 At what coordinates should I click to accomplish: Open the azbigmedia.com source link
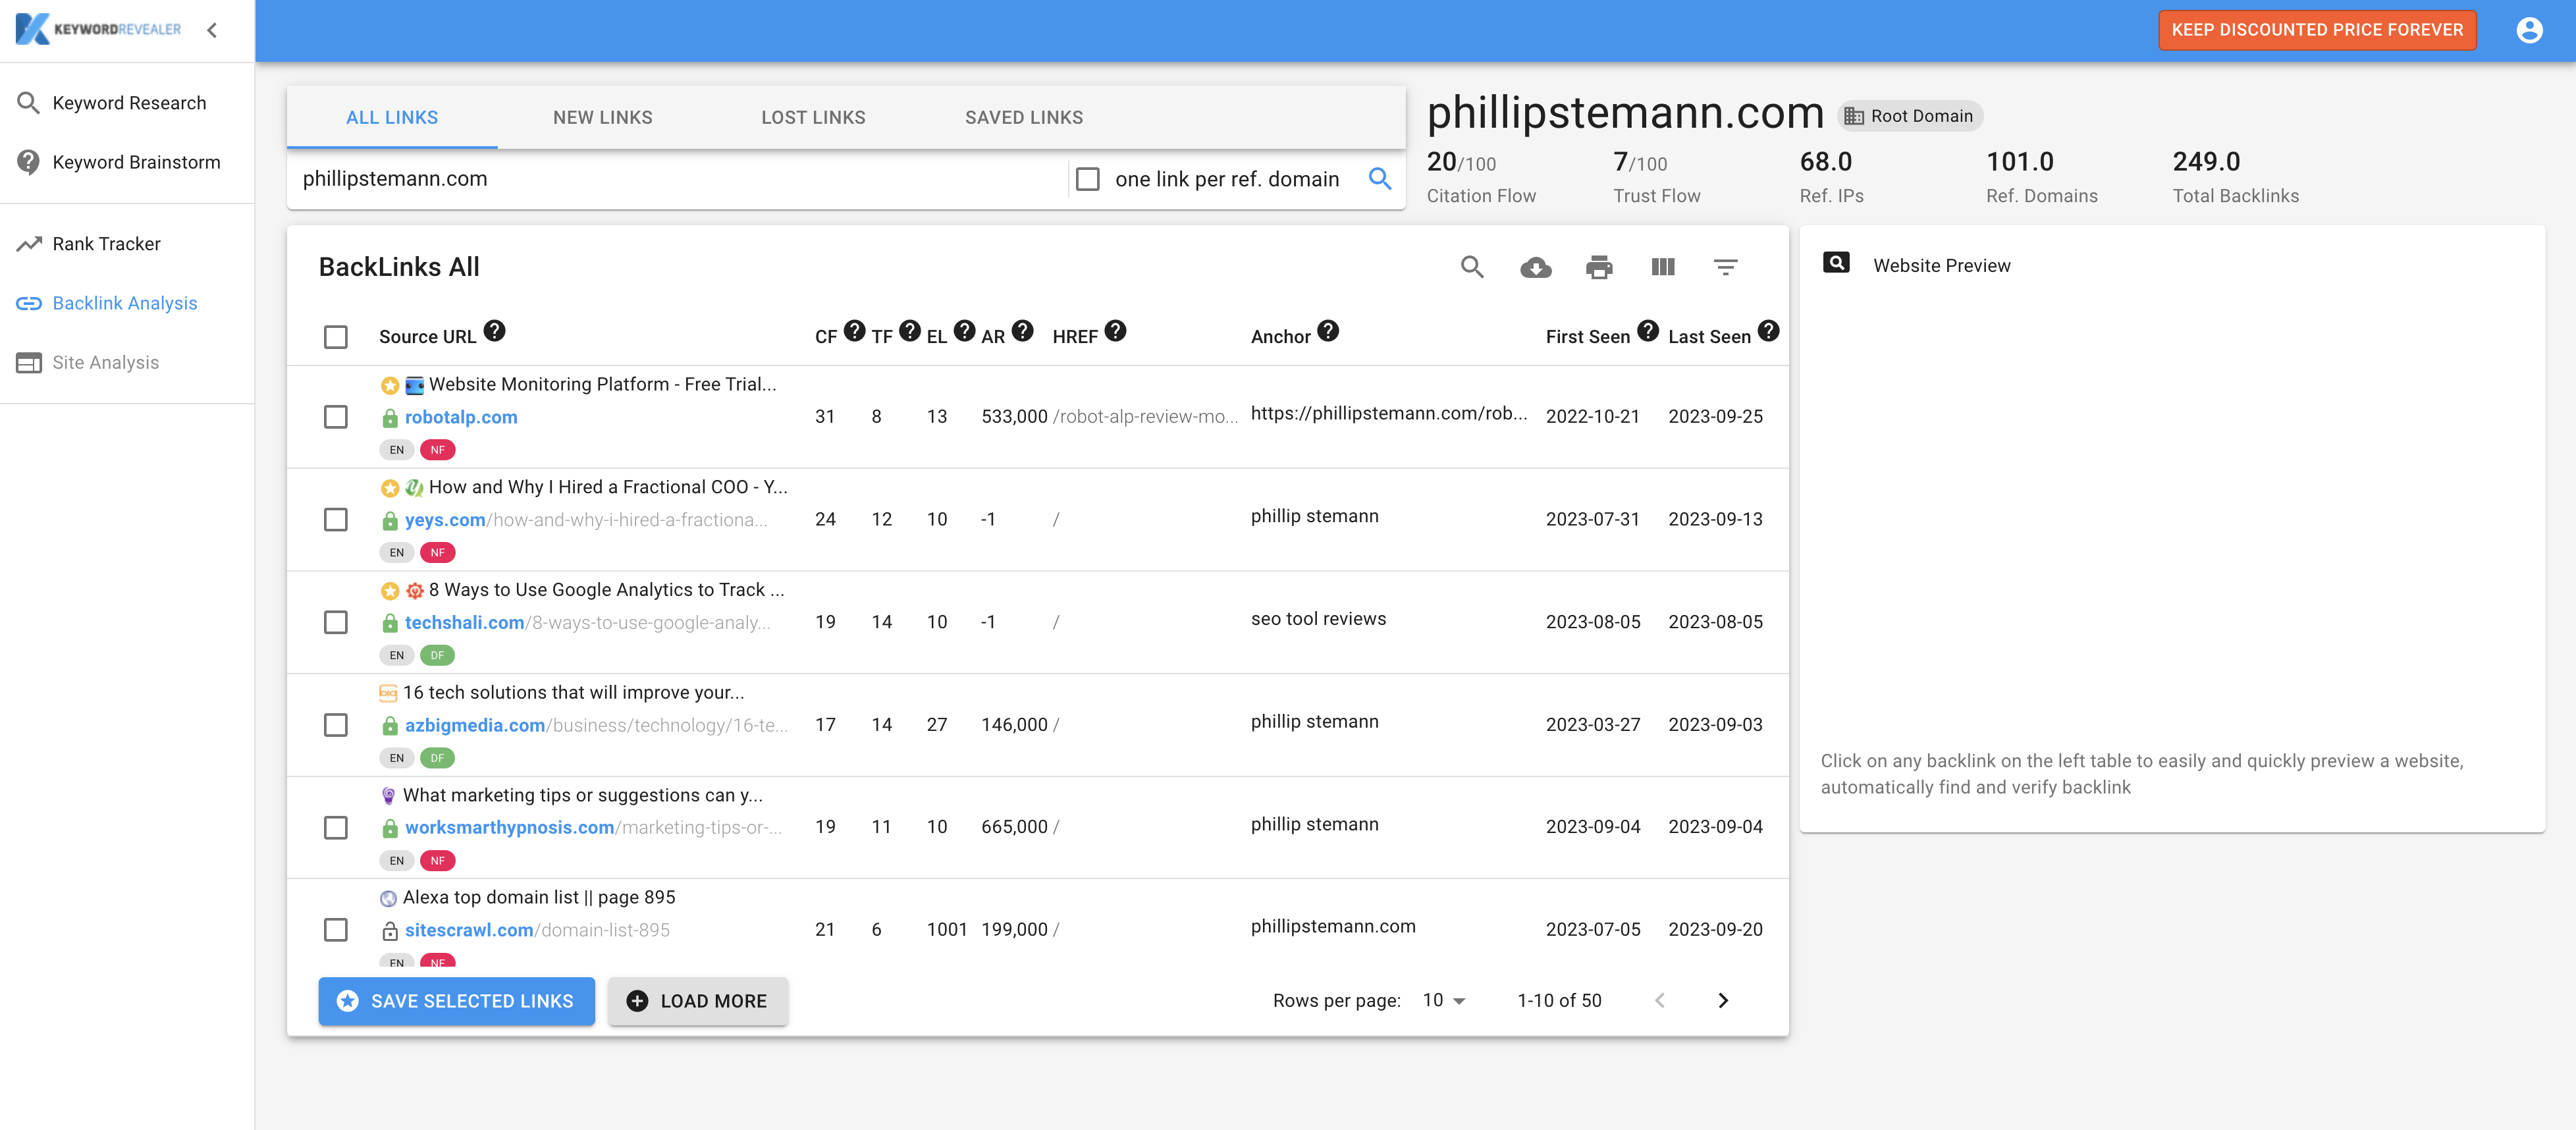474,725
